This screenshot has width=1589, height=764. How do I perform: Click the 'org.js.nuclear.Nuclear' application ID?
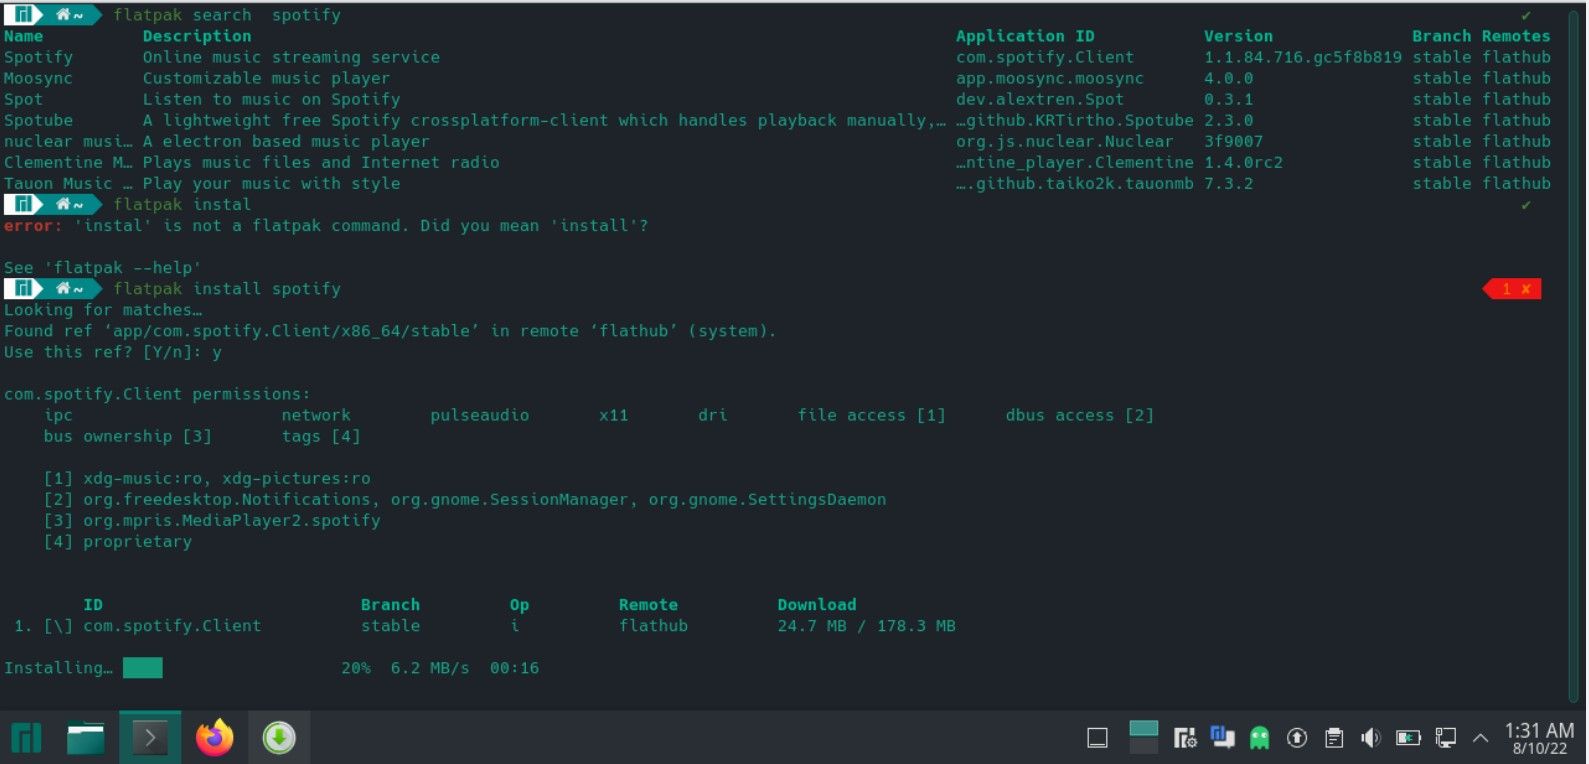click(1065, 141)
